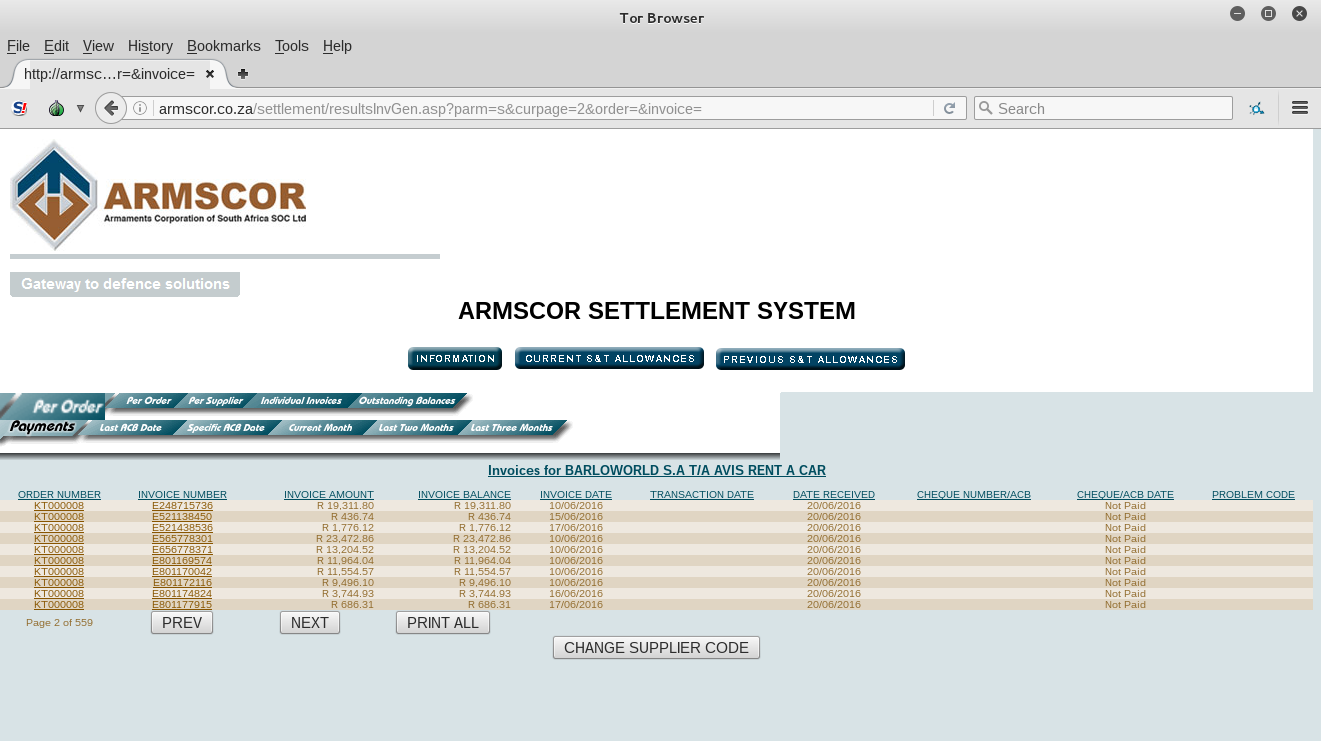Sort by PROBLEM CODE column header
The height and width of the screenshot is (741, 1321).
pyautogui.click(x=1253, y=495)
